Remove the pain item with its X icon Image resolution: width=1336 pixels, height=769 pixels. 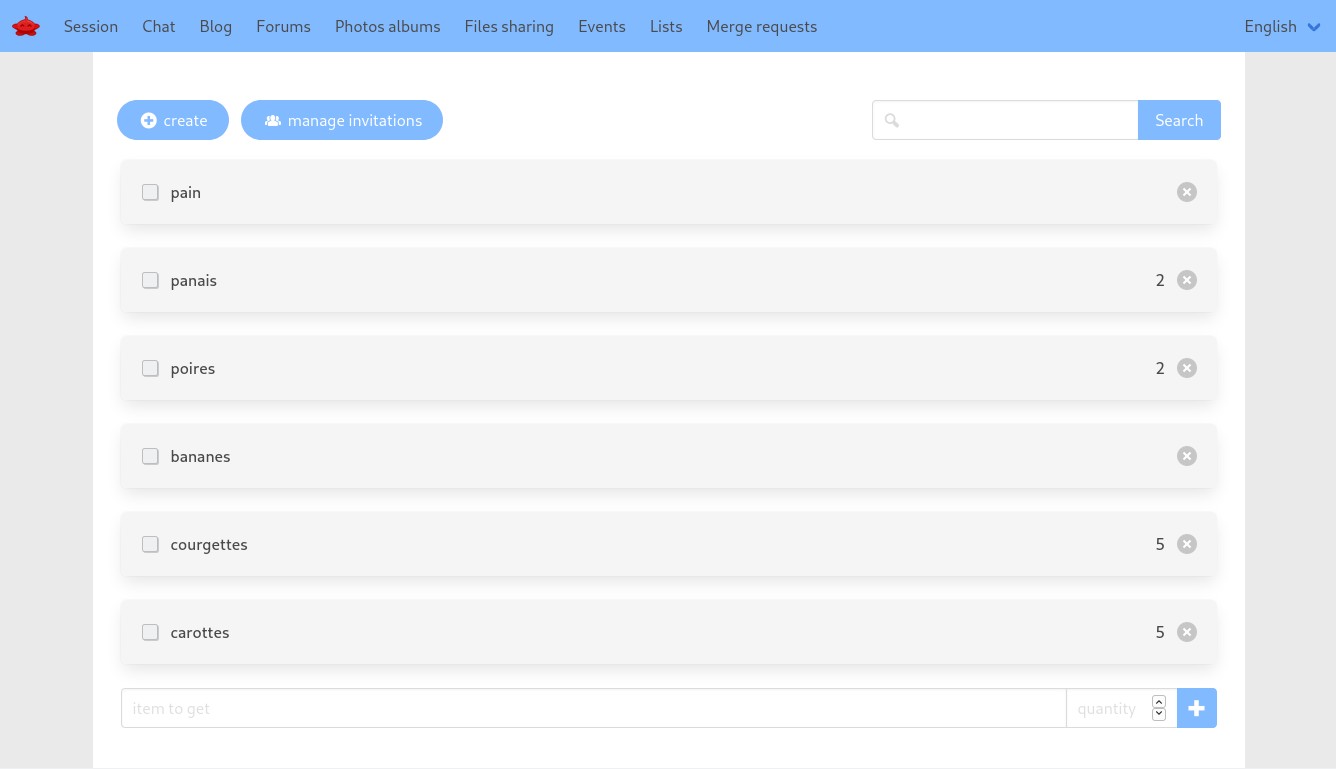point(1187,192)
